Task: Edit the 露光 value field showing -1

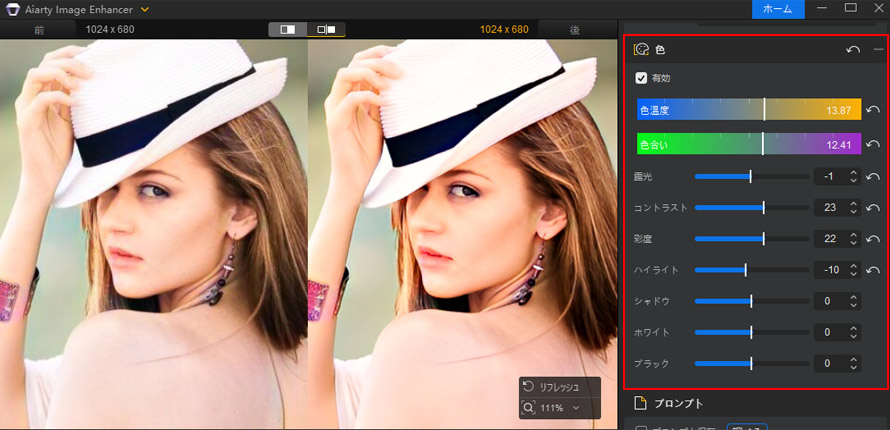Action: click(x=830, y=177)
